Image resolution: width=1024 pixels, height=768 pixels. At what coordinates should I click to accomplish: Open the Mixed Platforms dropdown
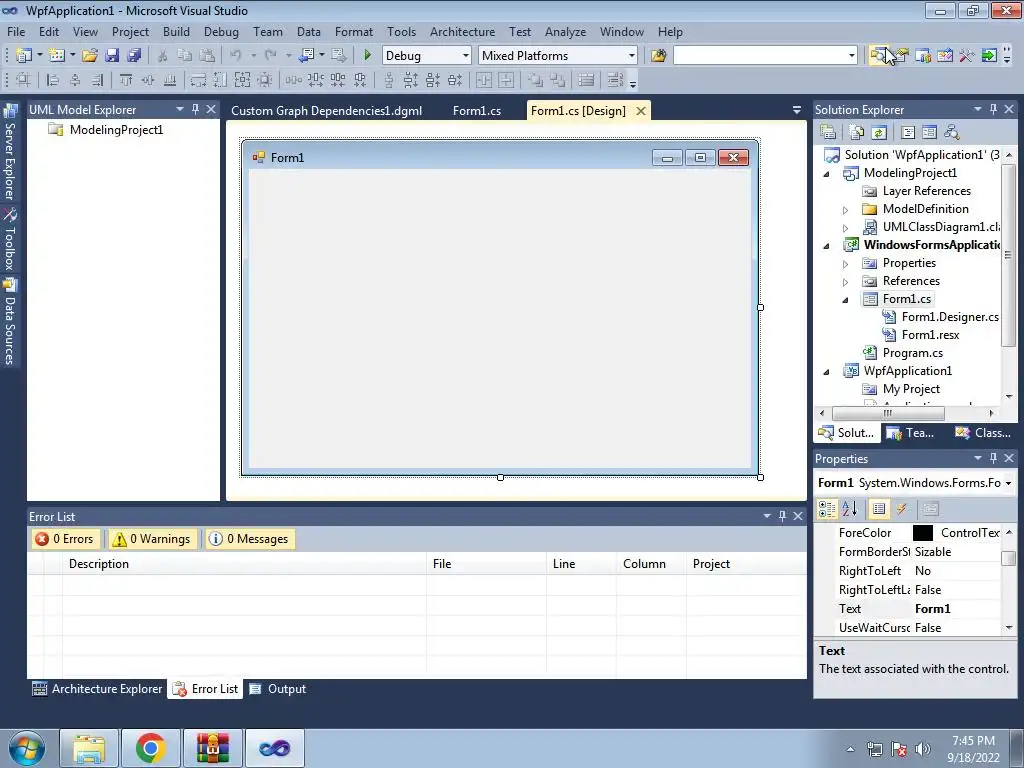pyautogui.click(x=632, y=56)
